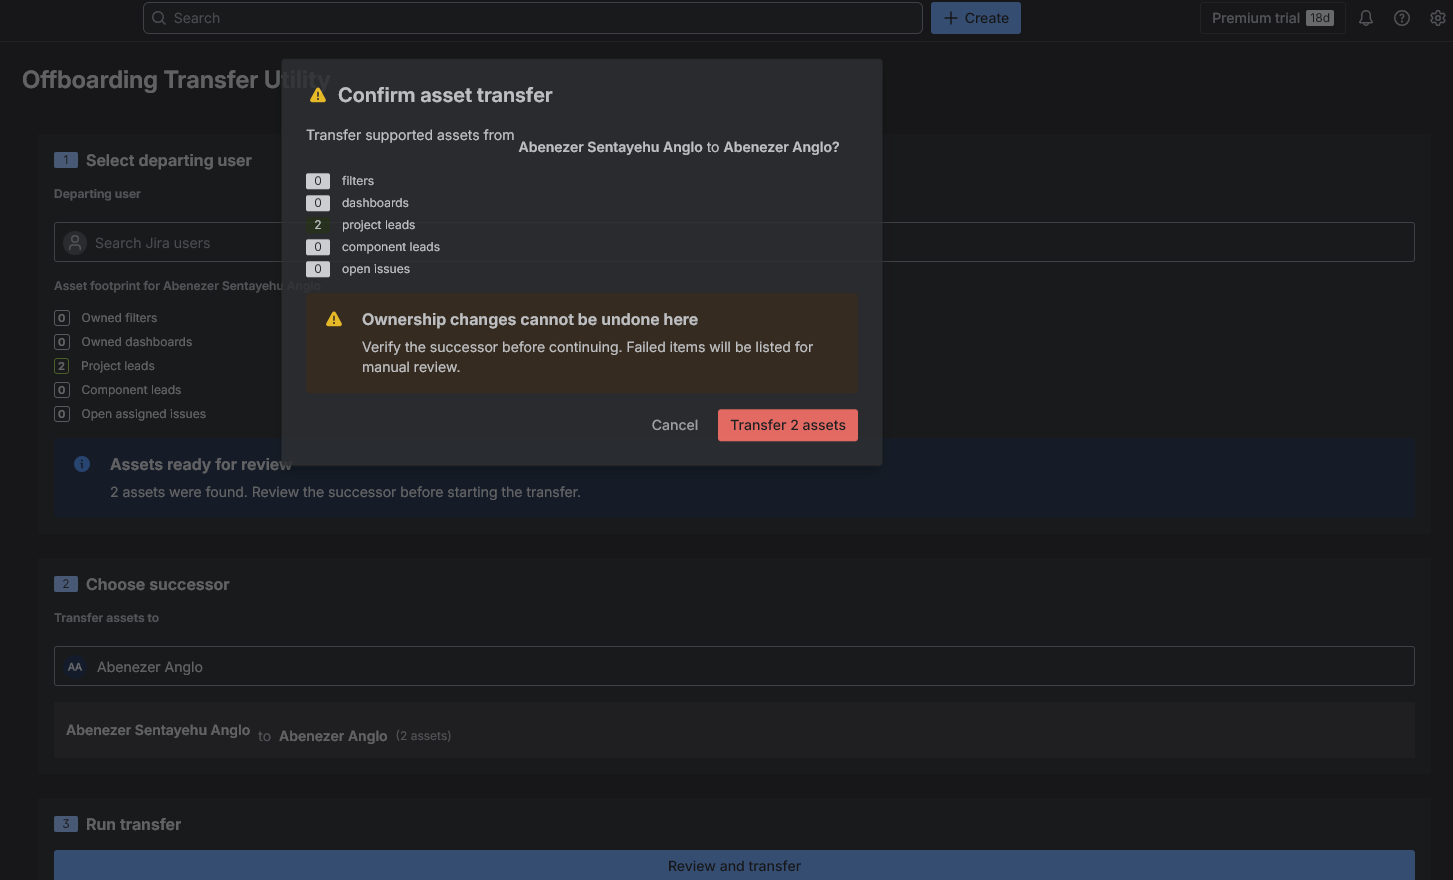The width and height of the screenshot is (1453, 880).
Task: Open the settings gear icon
Action: tap(1438, 18)
